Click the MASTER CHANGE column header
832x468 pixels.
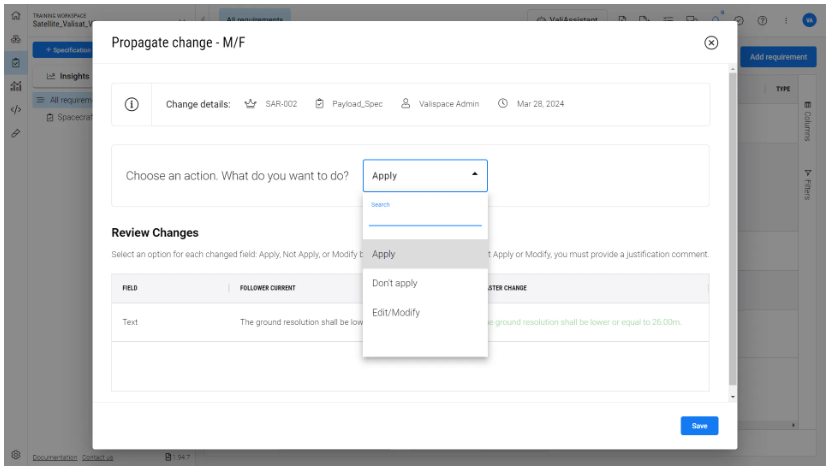[x=505, y=288]
